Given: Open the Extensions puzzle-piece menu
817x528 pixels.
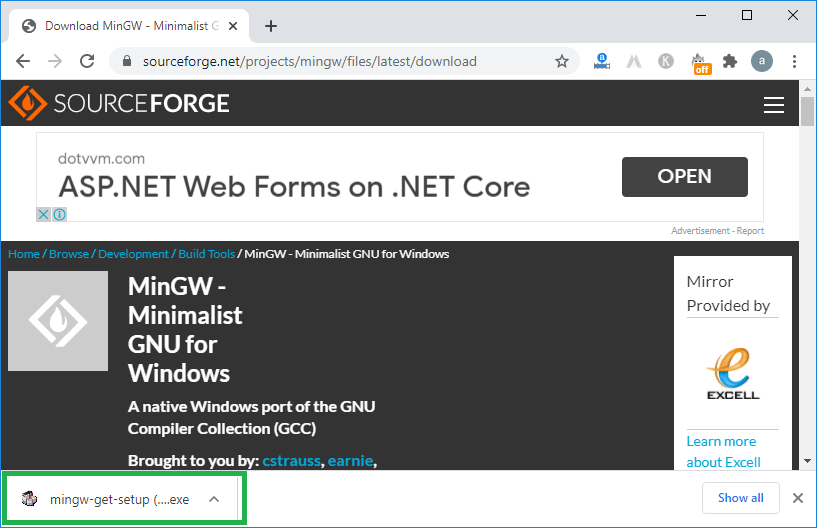Looking at the screenshot, I should point(730,62).
